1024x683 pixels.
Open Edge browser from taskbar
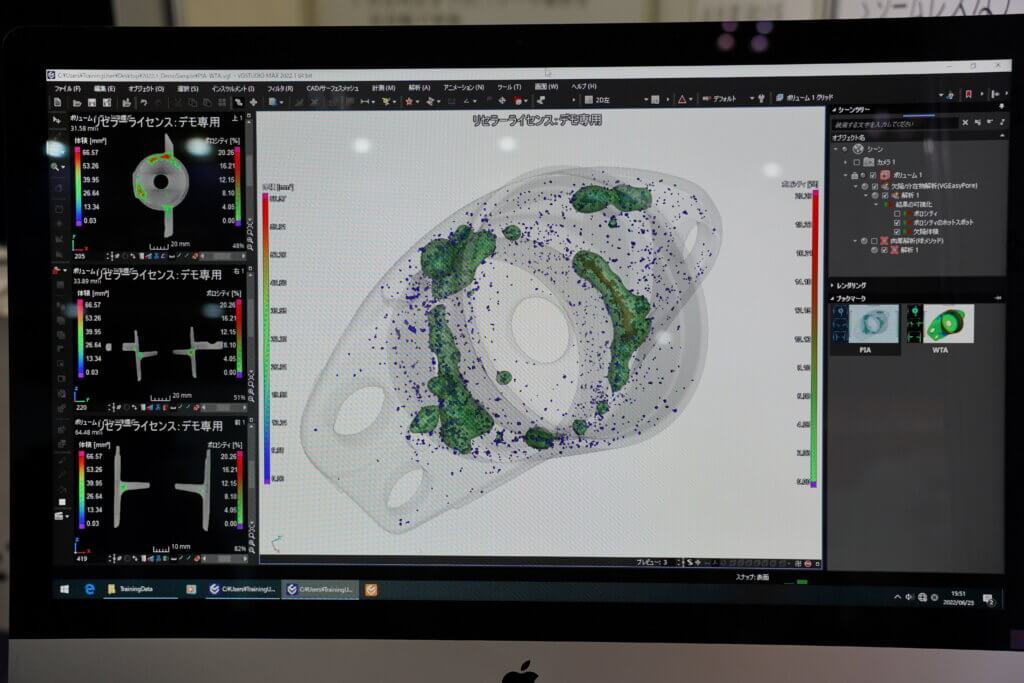pyautogui.click(x=89, y=589)
